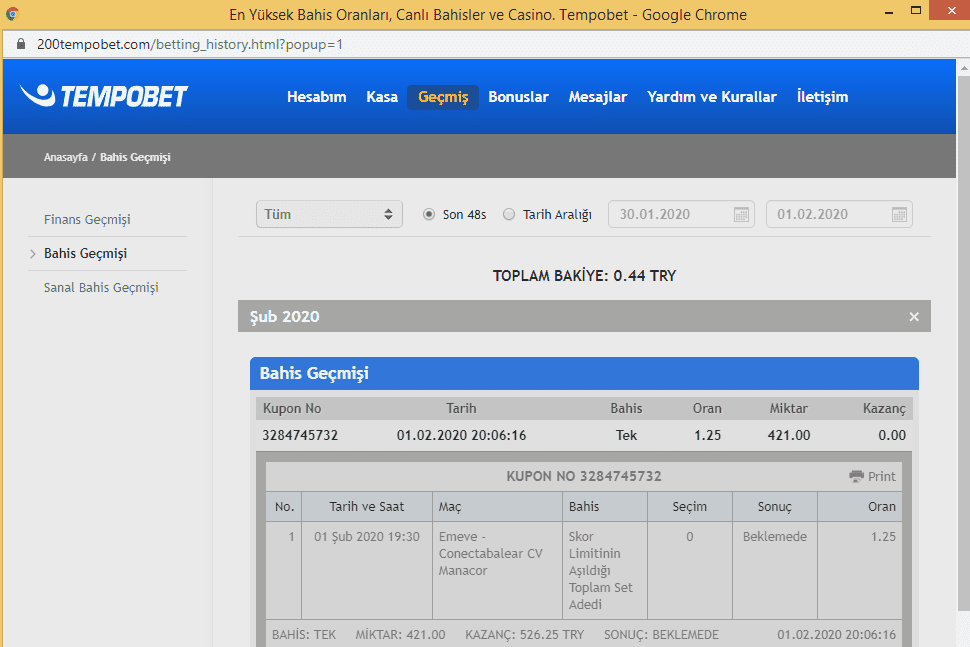Click the page vertical scrollbar

click(964, 343)
